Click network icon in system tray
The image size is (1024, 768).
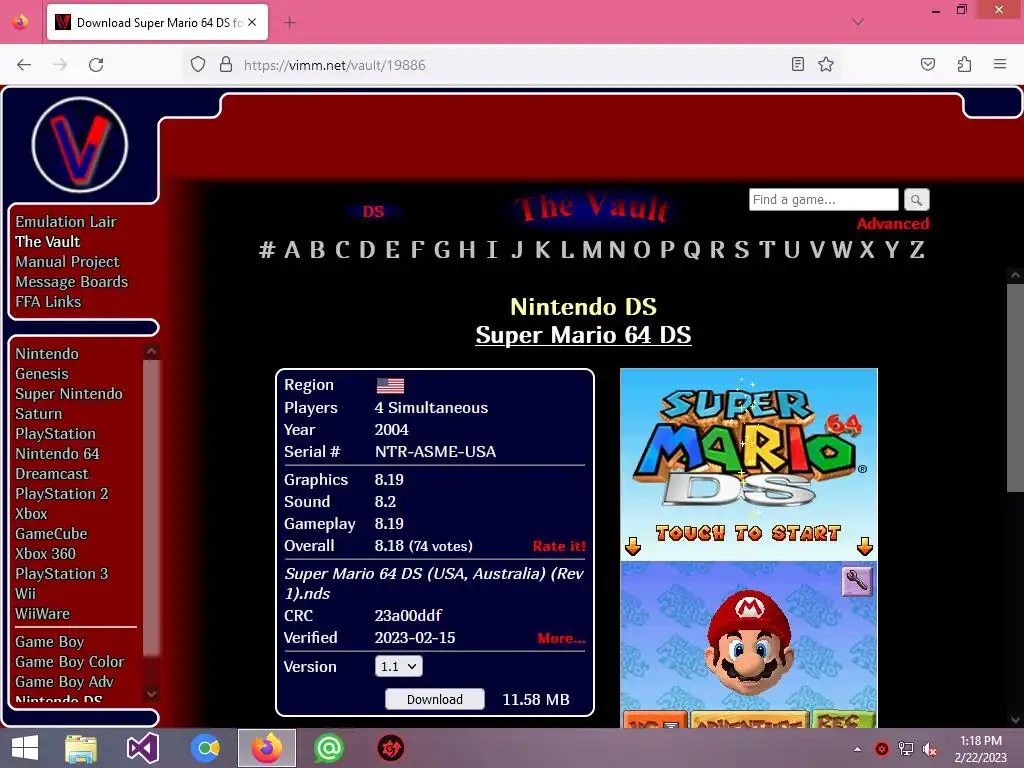tap(906, 749)
